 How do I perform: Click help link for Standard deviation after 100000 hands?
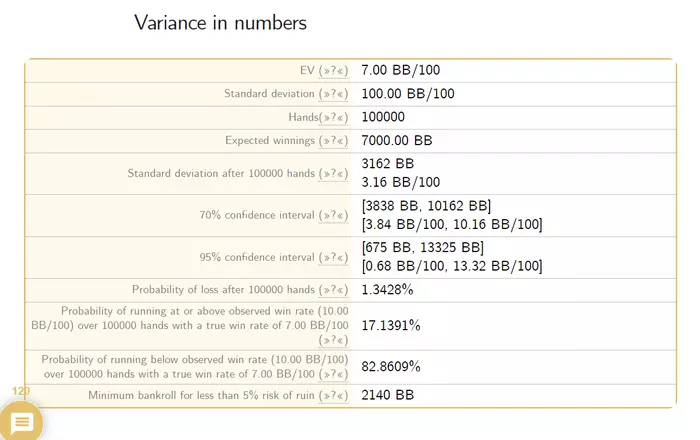[333, 173]
